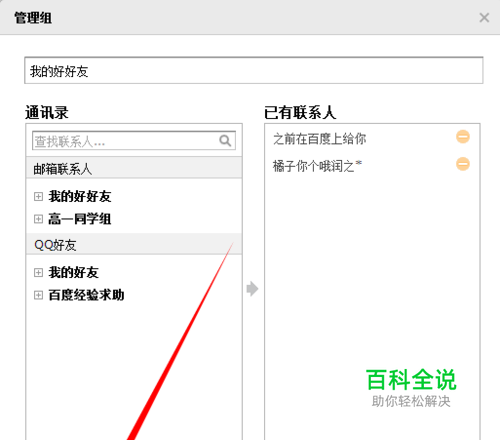Click the search magnifier in contact finder
This screenshot has width=500, height=440.
point(225,141)
